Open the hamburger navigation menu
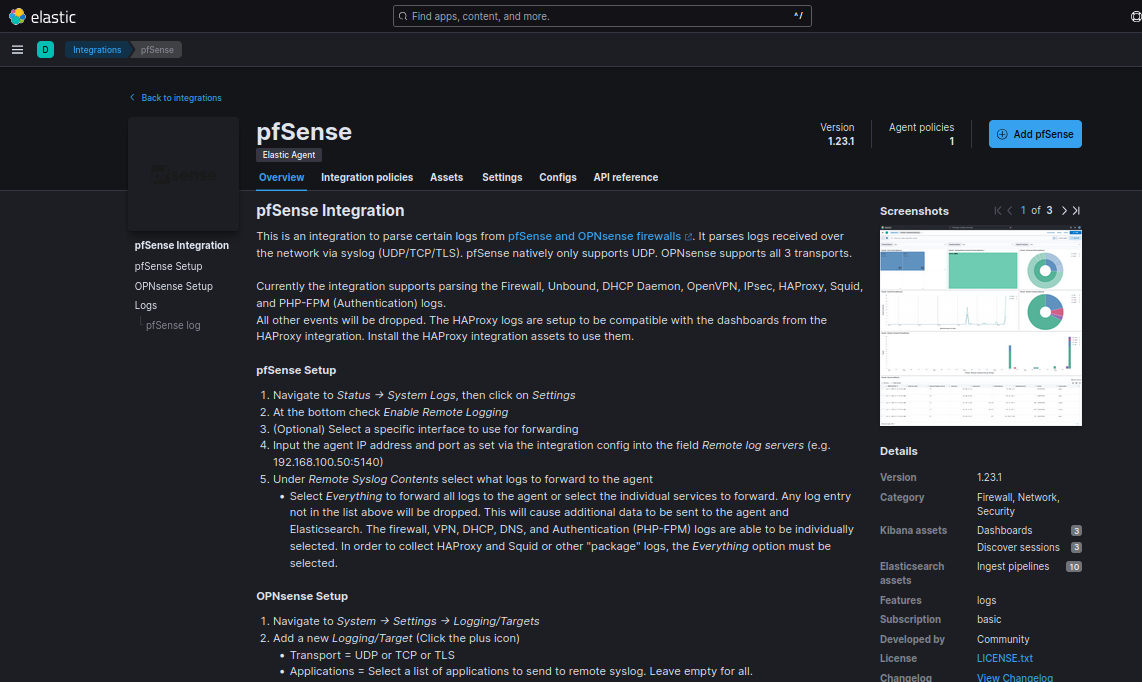 (x=17, y=50)
